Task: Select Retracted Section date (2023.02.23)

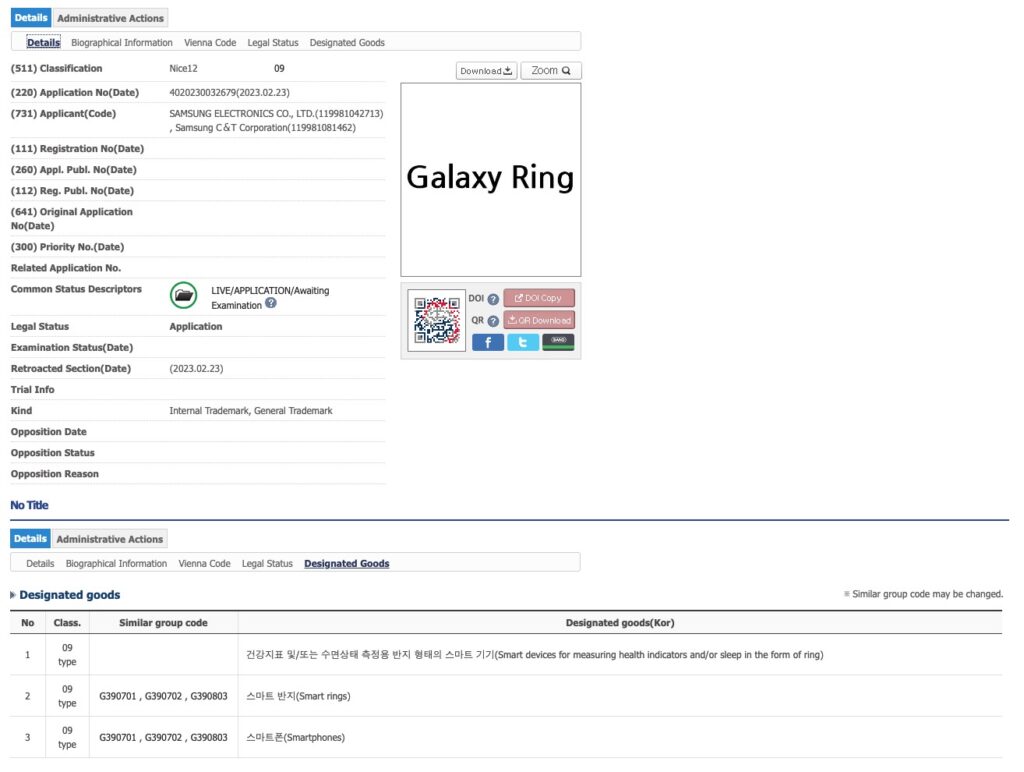Action: (196, 369)
